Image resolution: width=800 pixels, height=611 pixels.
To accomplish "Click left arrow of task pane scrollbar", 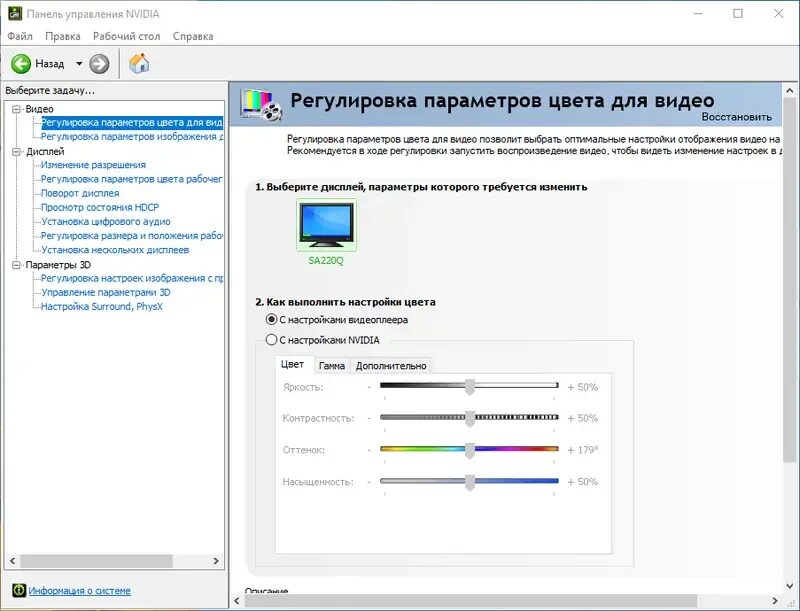I will [x=12, y=561].
